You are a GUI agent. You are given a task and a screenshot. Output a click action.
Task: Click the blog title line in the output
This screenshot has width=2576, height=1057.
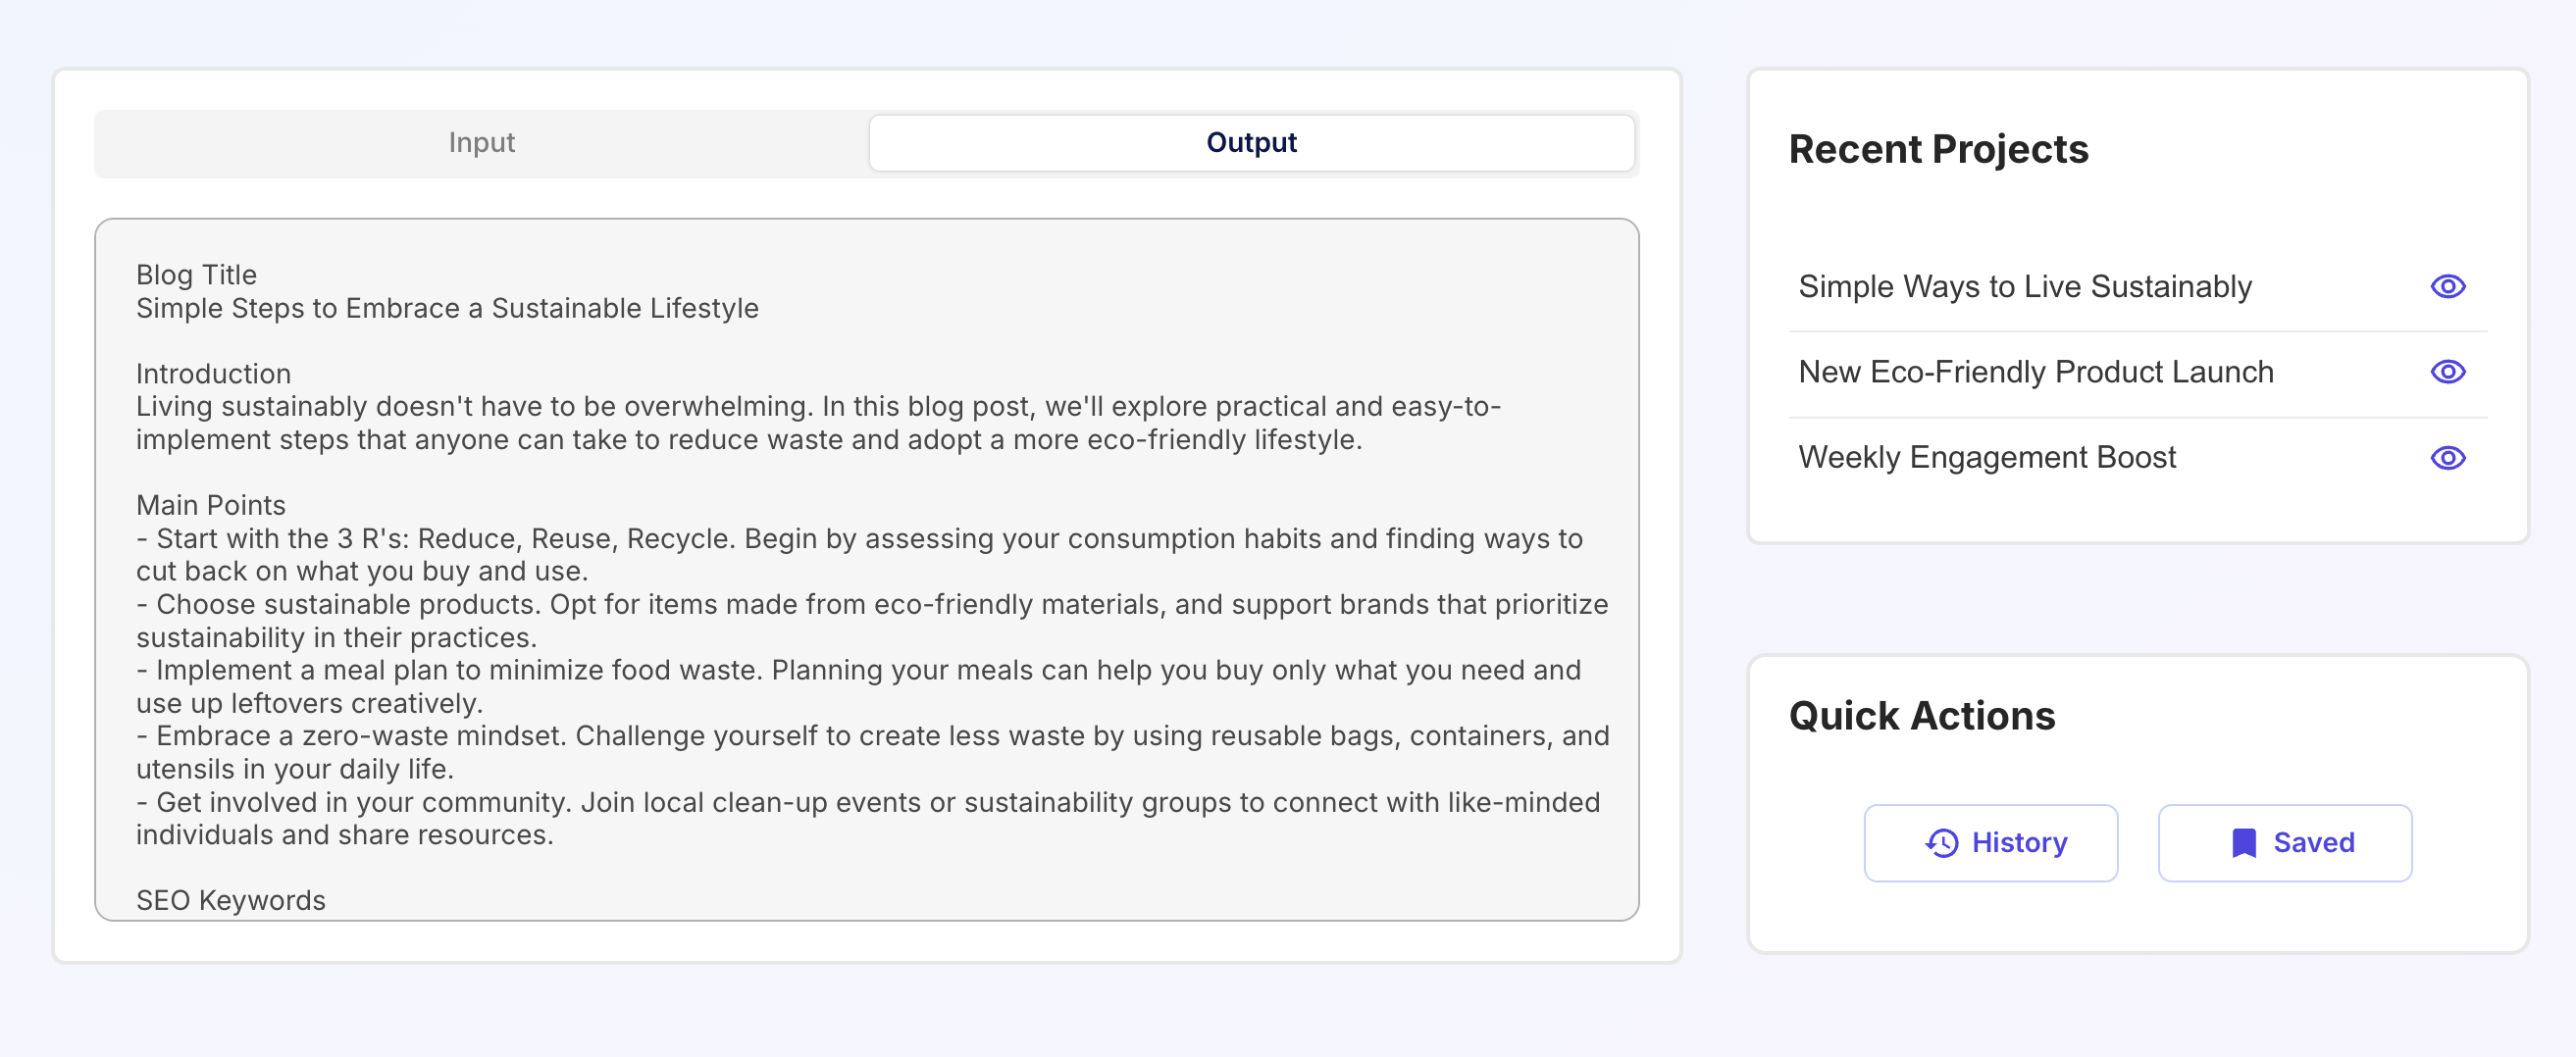(x=447, y=308)
